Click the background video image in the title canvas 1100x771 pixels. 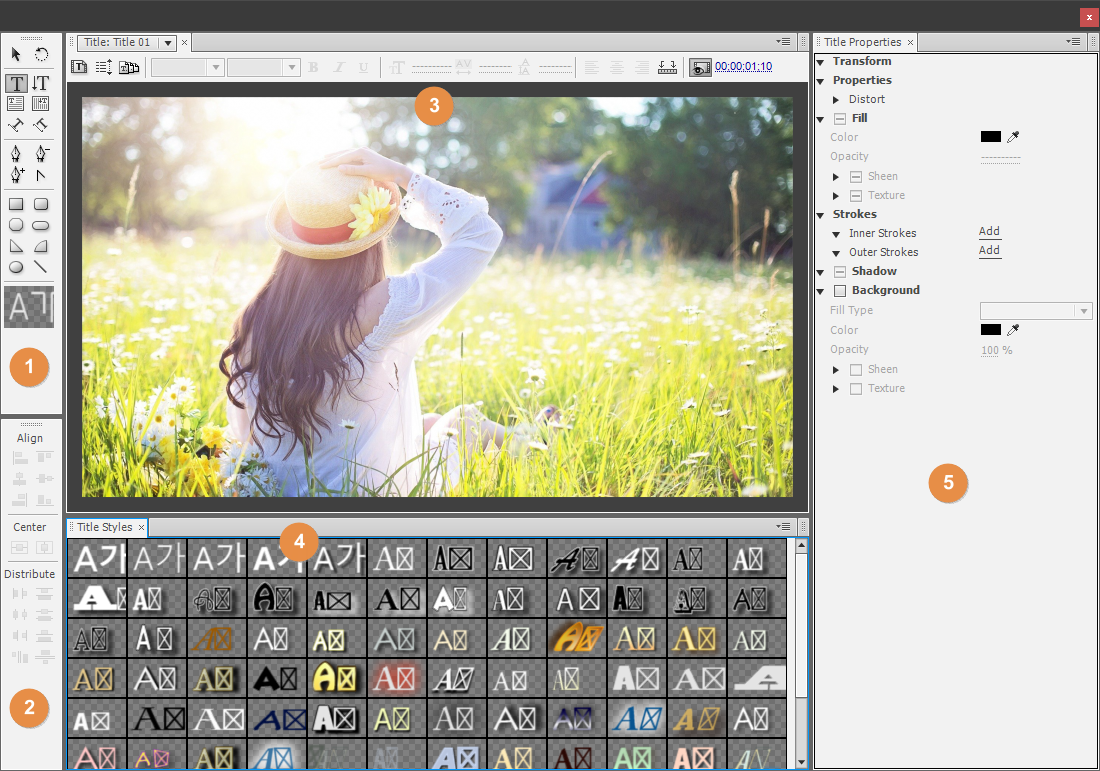437,297
